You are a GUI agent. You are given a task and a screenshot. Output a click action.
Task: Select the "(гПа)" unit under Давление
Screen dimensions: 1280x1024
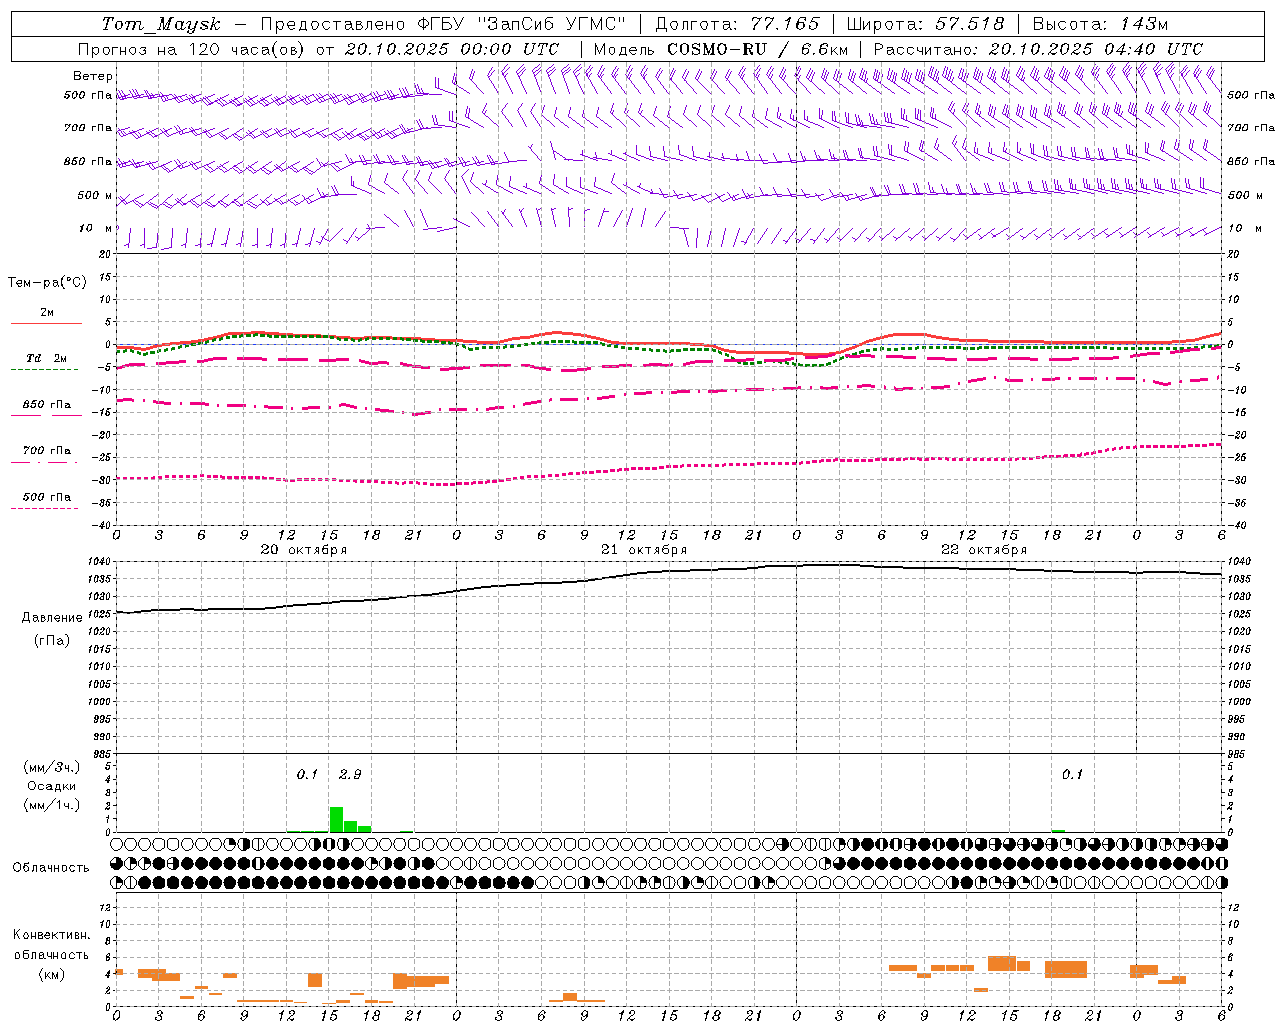click(x=52, y=640)
